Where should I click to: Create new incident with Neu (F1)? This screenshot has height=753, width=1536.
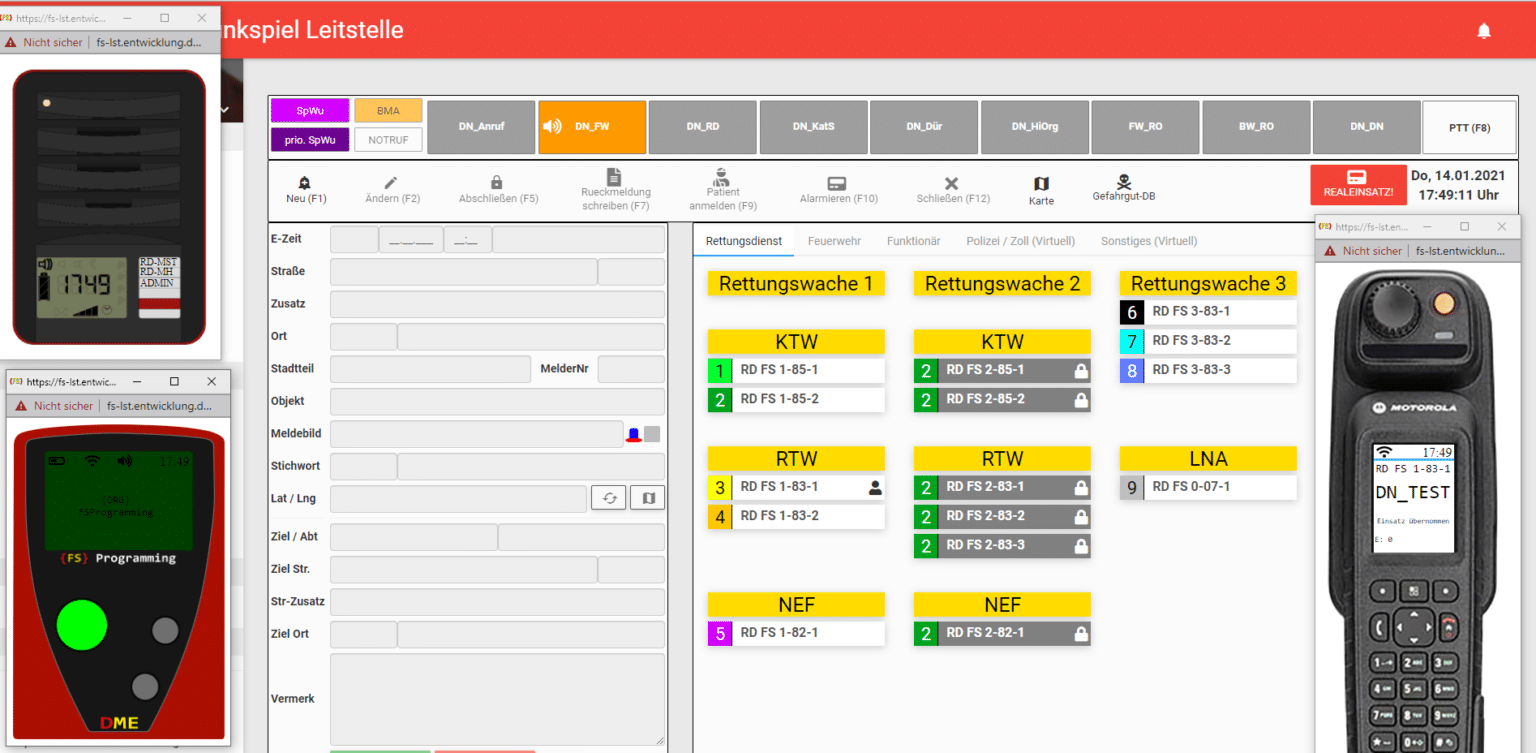305,183
